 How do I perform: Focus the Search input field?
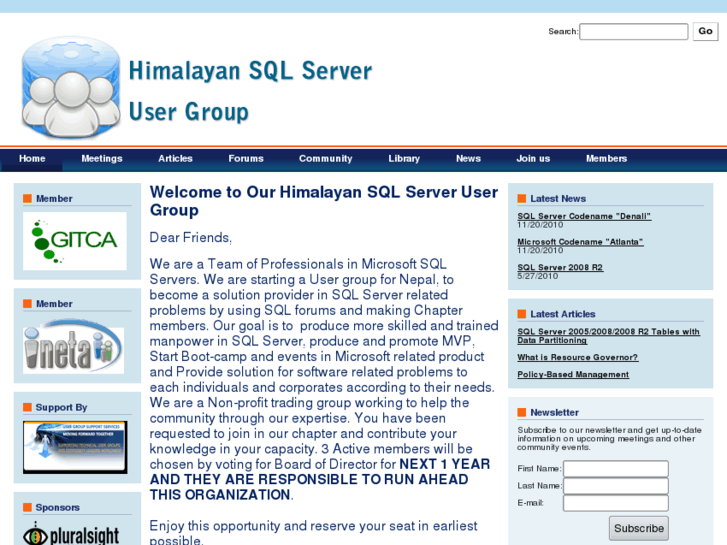click(633, 32)
